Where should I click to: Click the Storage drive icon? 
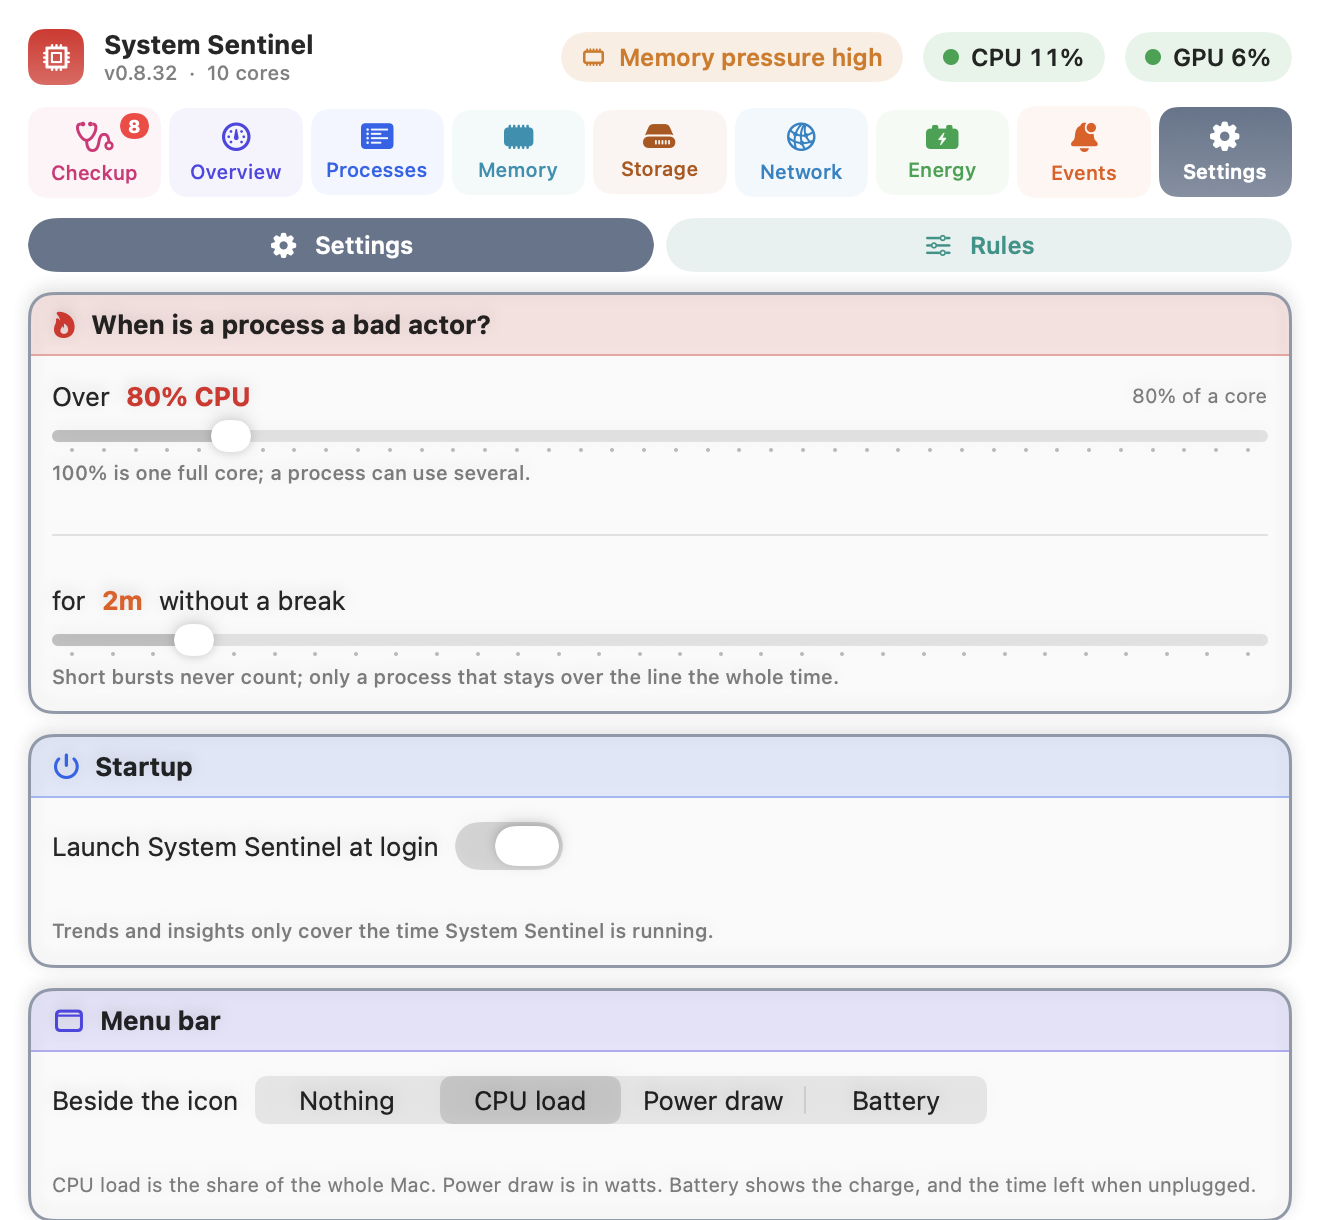pos(659,136)
